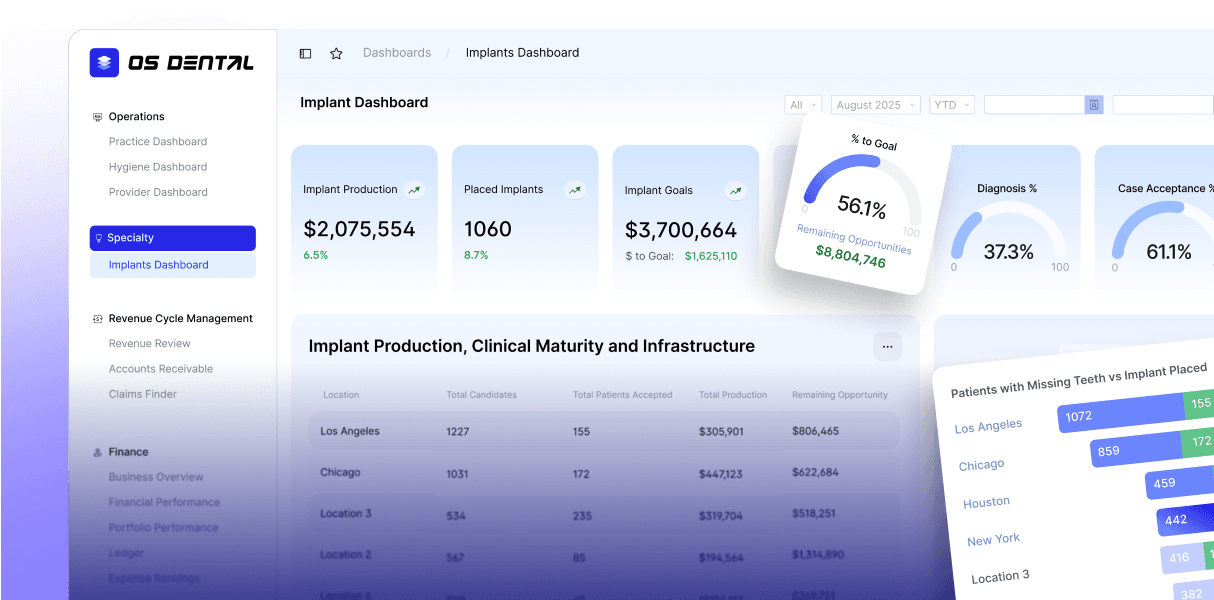Image resolution: width=1214 pixels, height=600 pixels.
Task: Click the $1,625,110 goal remaining value
Action: coord(711,256)
